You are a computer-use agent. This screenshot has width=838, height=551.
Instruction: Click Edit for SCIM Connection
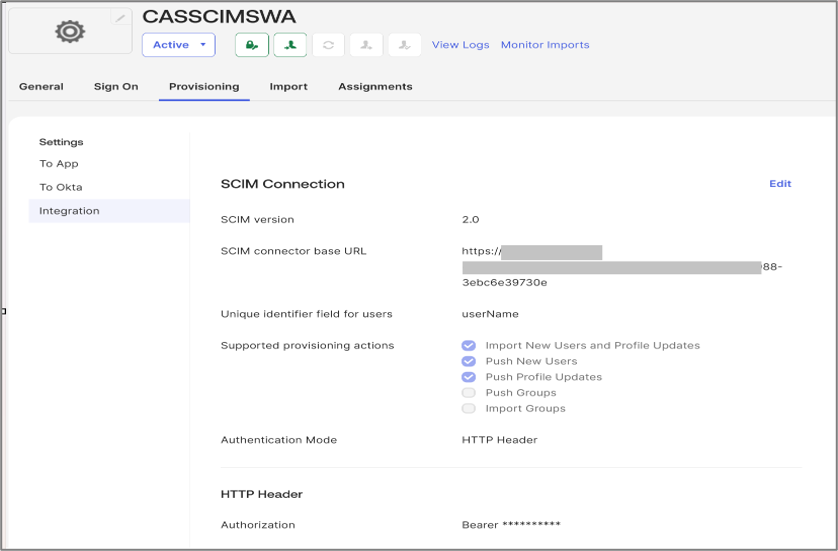pyautogui.click(x=780, y=183)
